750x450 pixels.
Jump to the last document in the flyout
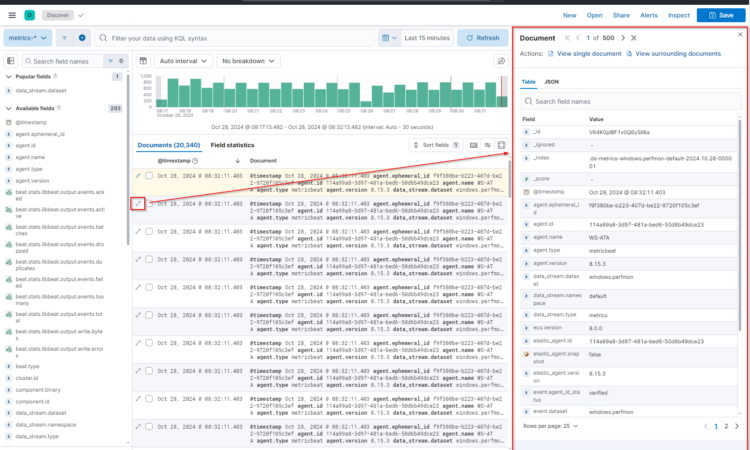[x=633, y=38]
